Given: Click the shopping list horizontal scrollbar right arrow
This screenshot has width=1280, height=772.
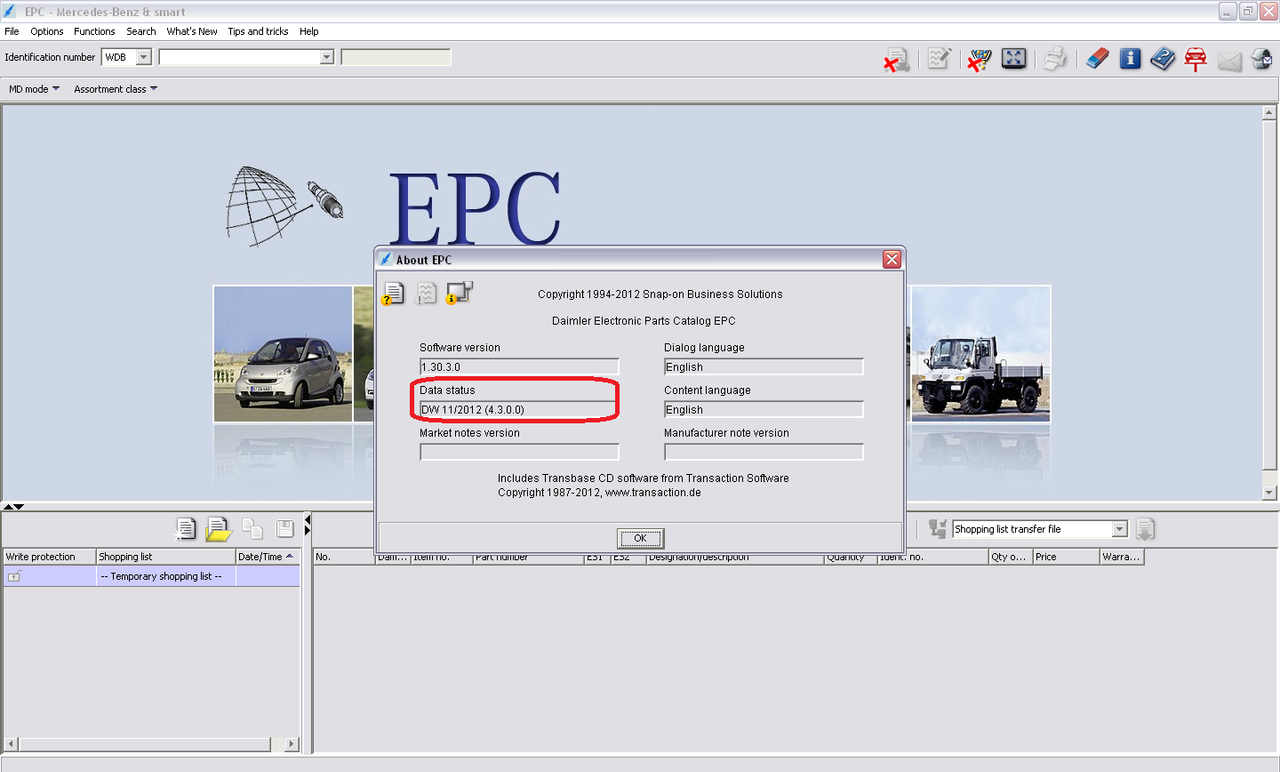Looking at the screenshot, I should pos(292,744).
